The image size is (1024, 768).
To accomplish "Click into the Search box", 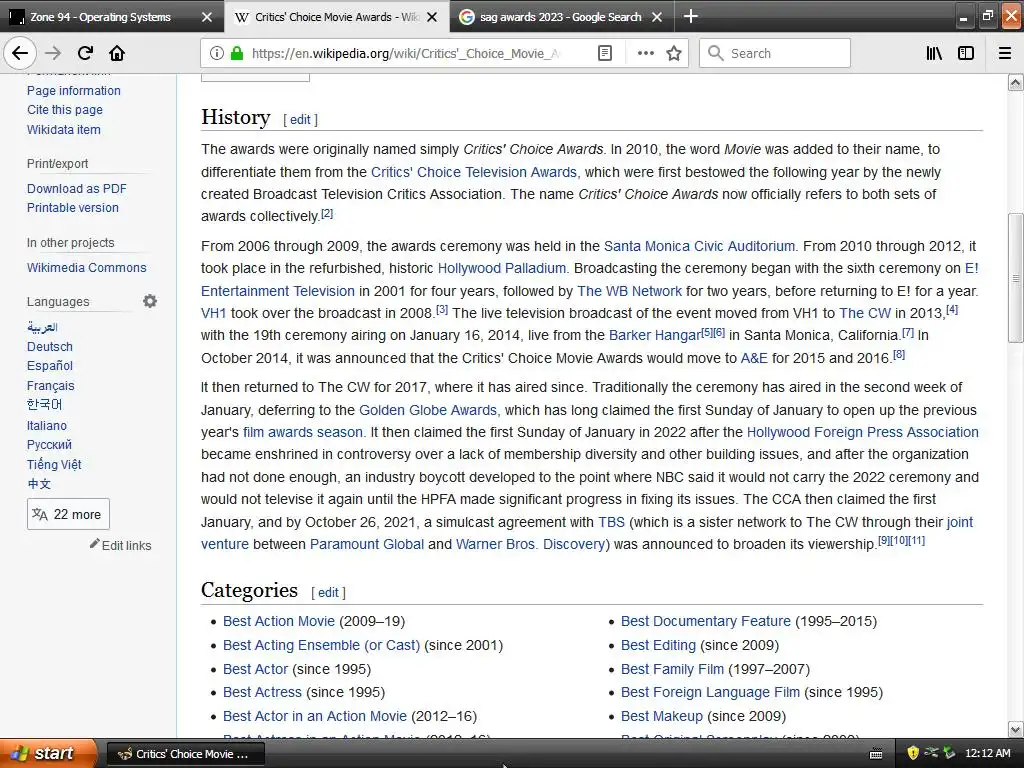I will click(775, 53).
